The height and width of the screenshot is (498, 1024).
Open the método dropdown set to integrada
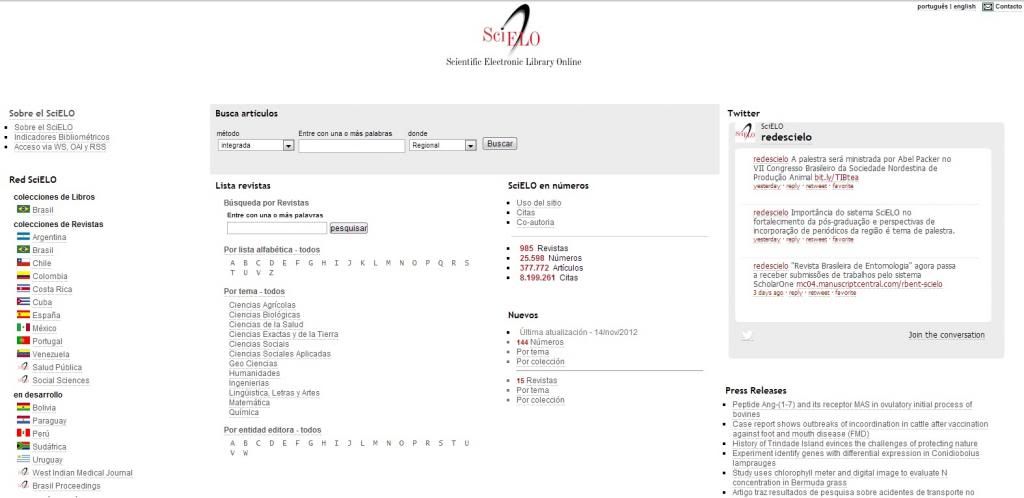256,146
